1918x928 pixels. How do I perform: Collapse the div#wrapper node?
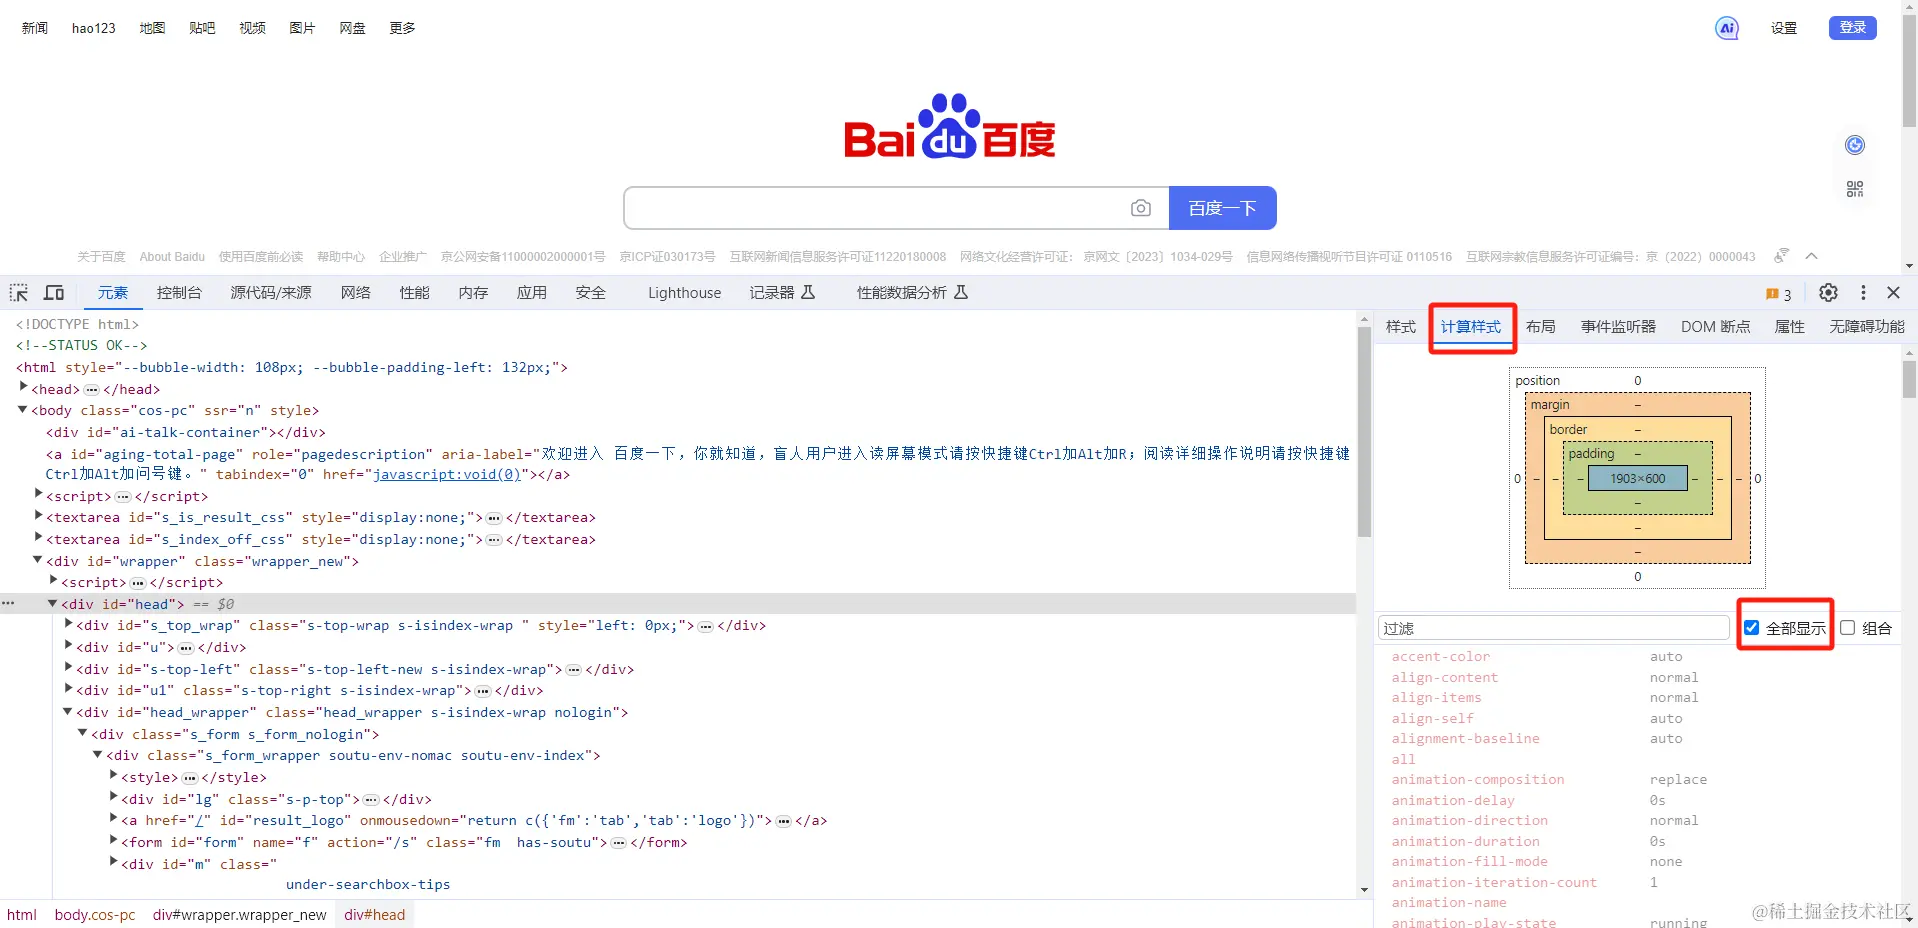tap(38, 561)
